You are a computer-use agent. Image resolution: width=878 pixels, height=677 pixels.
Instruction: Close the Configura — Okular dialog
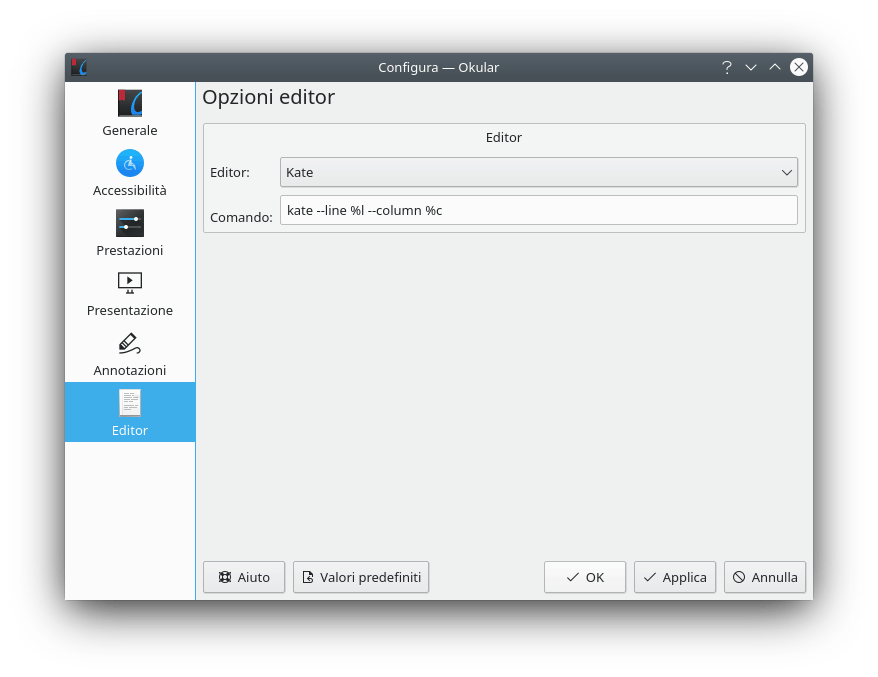pos(799,67)
